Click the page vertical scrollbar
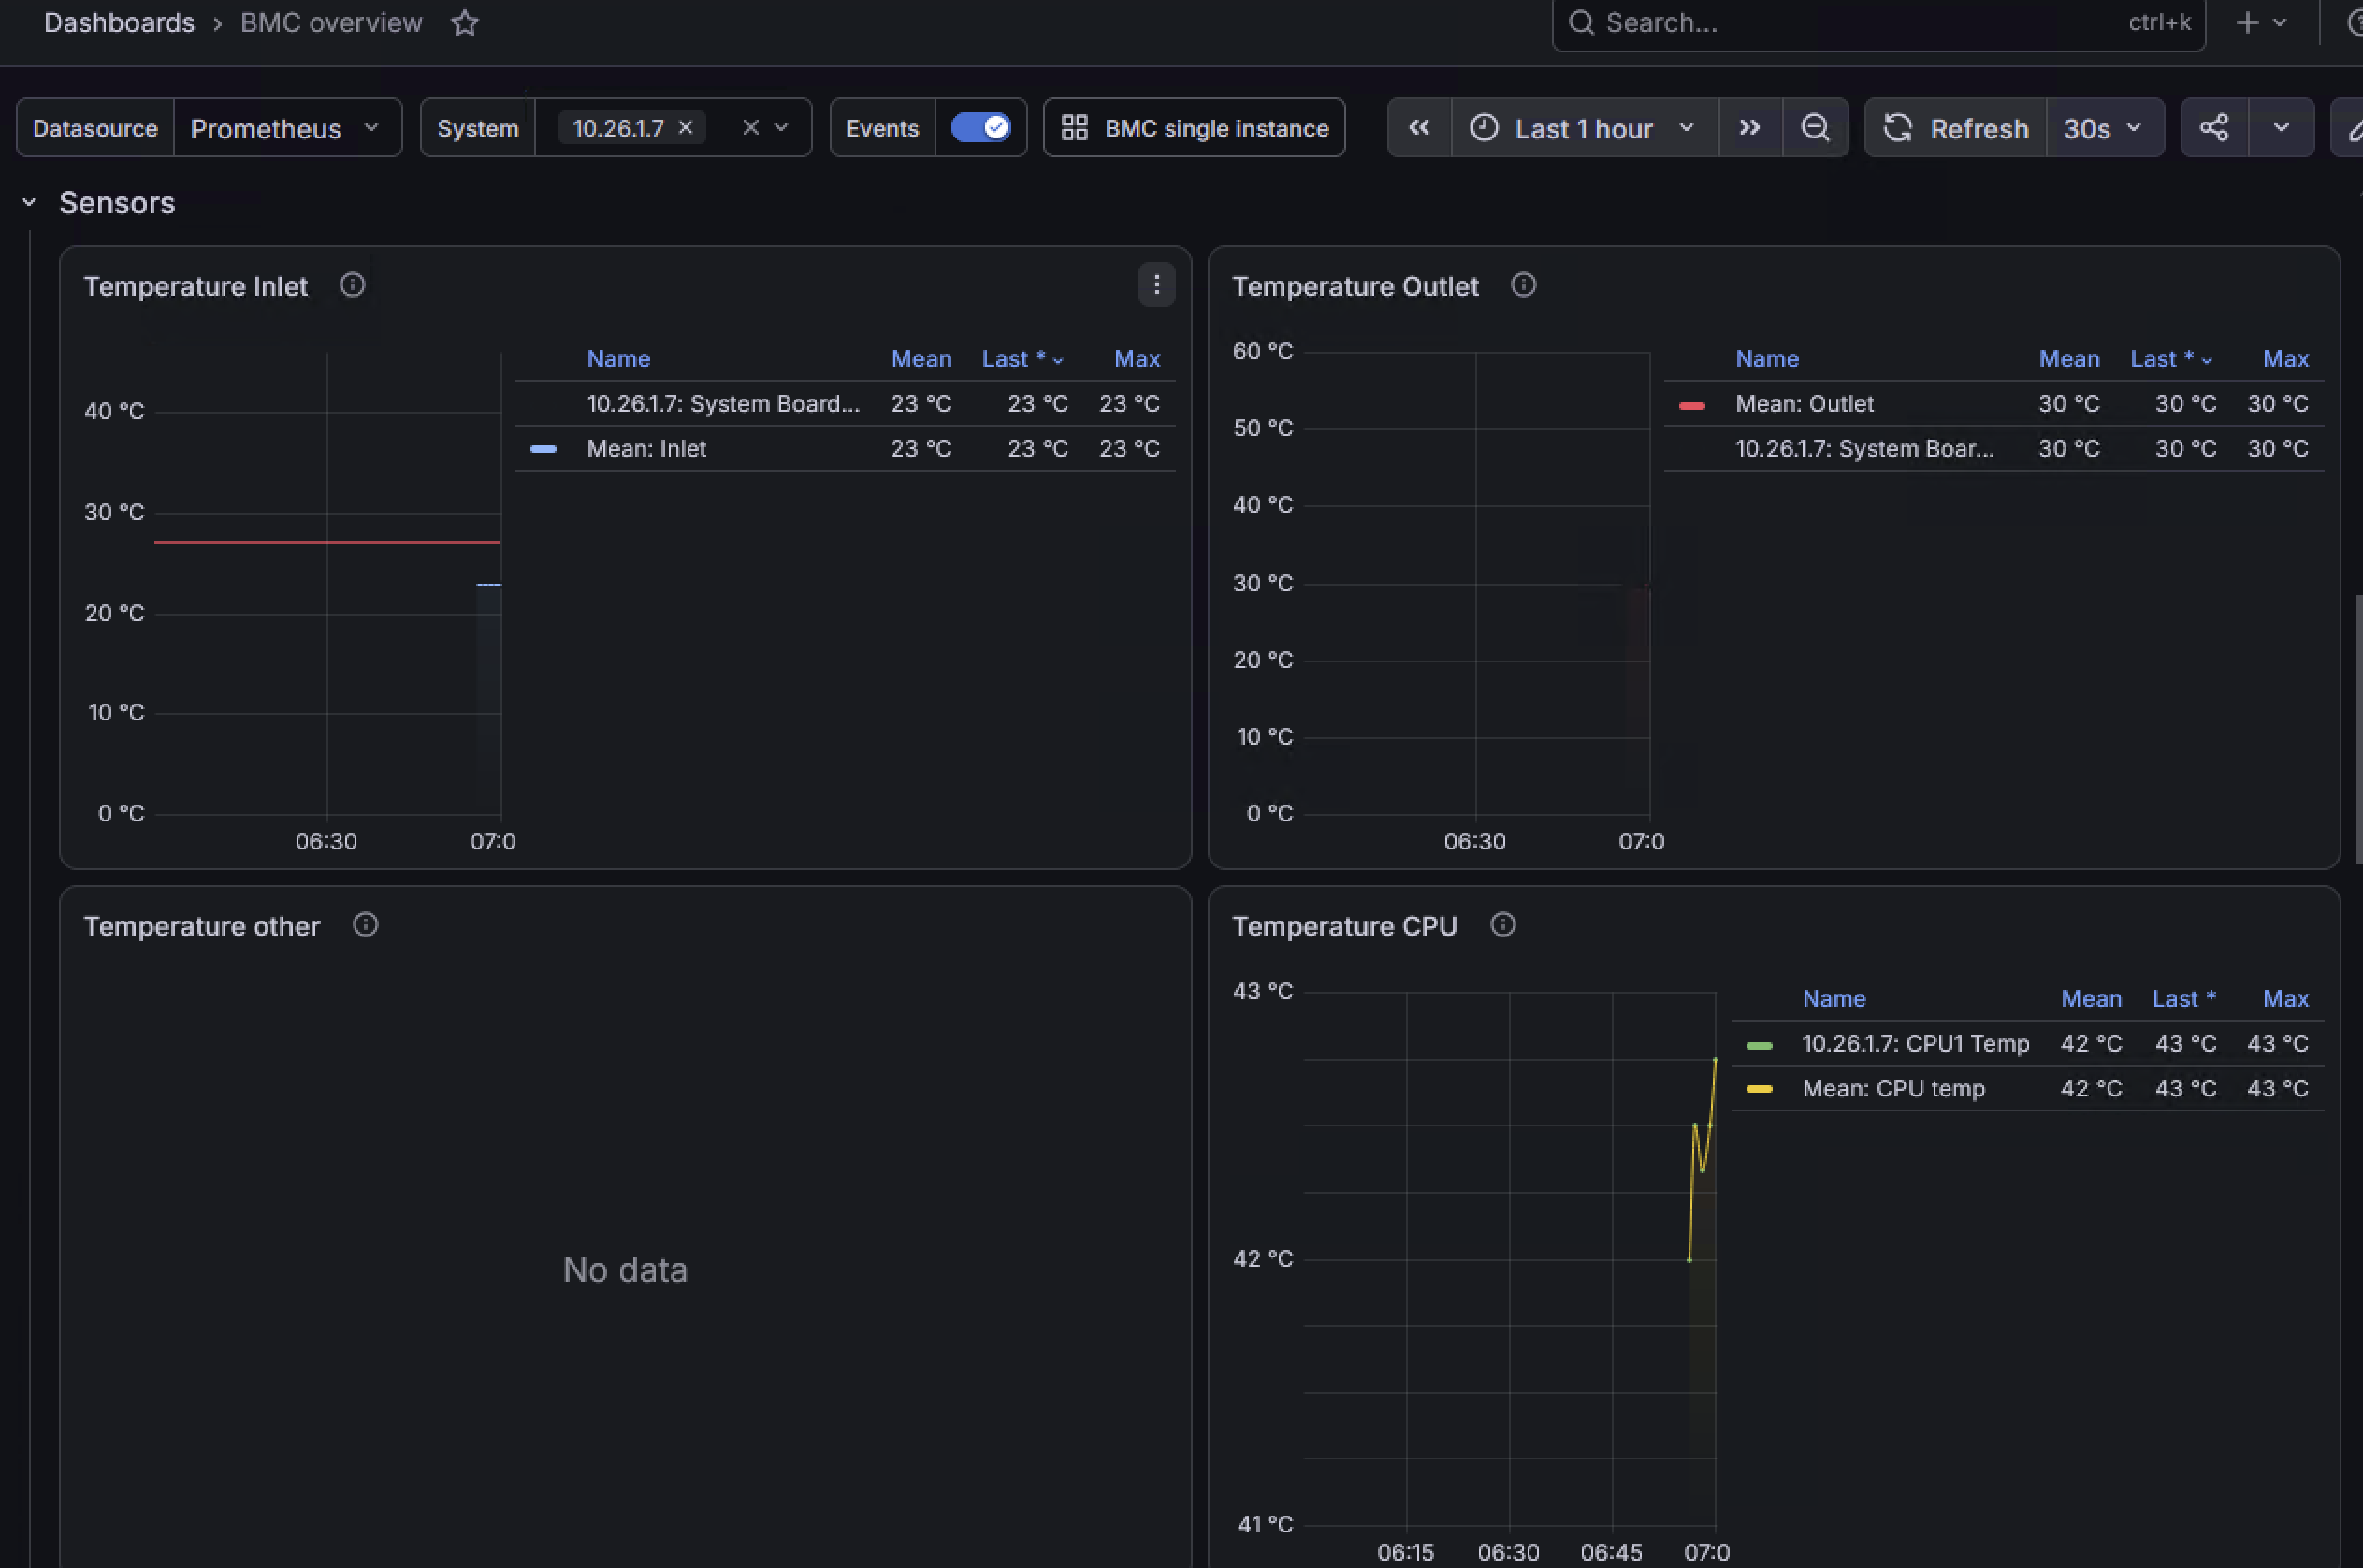Screen dimensions: 2363x1568 (2358, 729)
